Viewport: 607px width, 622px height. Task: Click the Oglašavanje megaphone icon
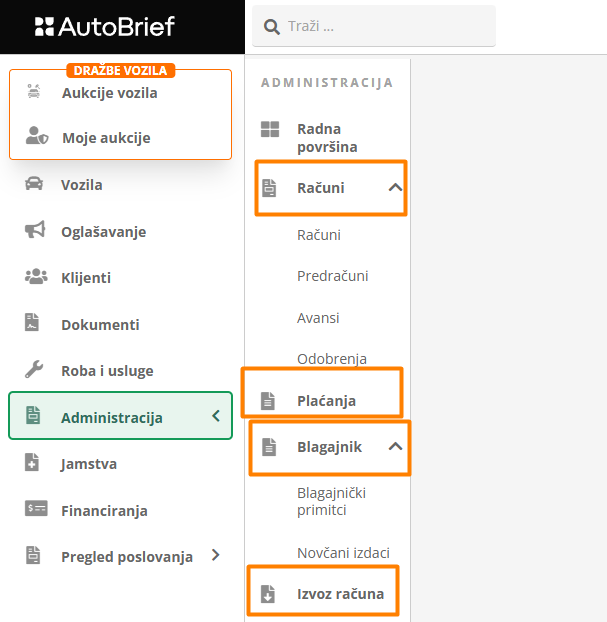coord(34,231)
